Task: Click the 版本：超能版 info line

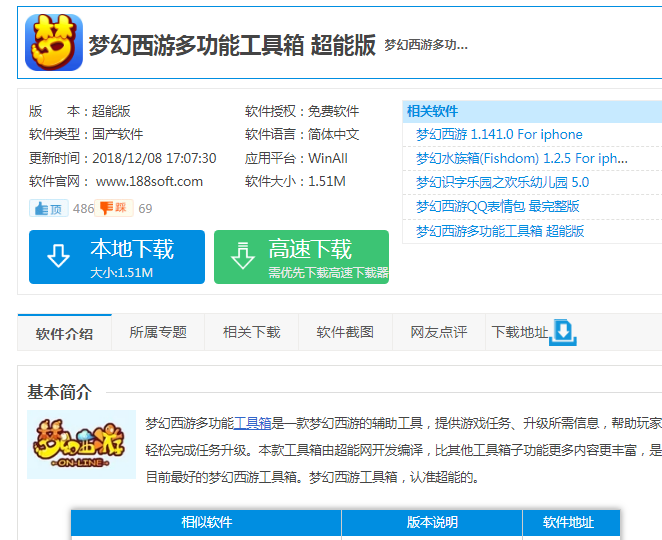Action: click(80, 111)
